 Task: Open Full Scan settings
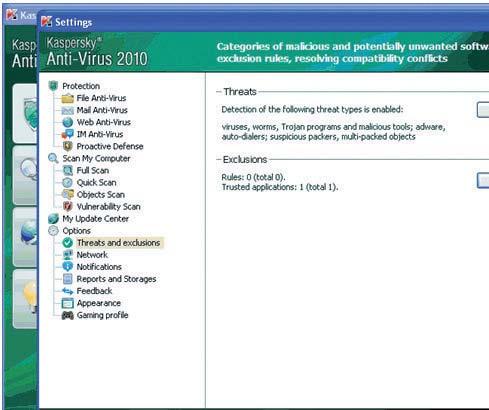point(93,170)
